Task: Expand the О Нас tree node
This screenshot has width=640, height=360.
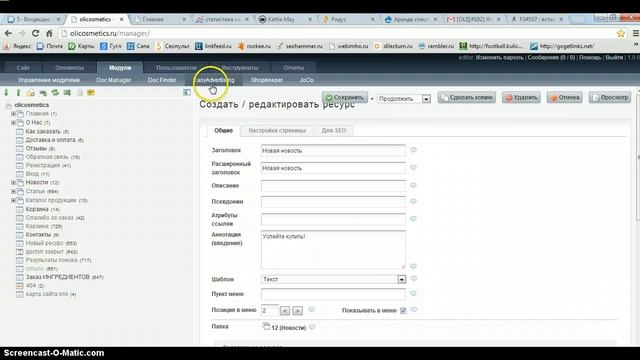Action: (13, 122)
